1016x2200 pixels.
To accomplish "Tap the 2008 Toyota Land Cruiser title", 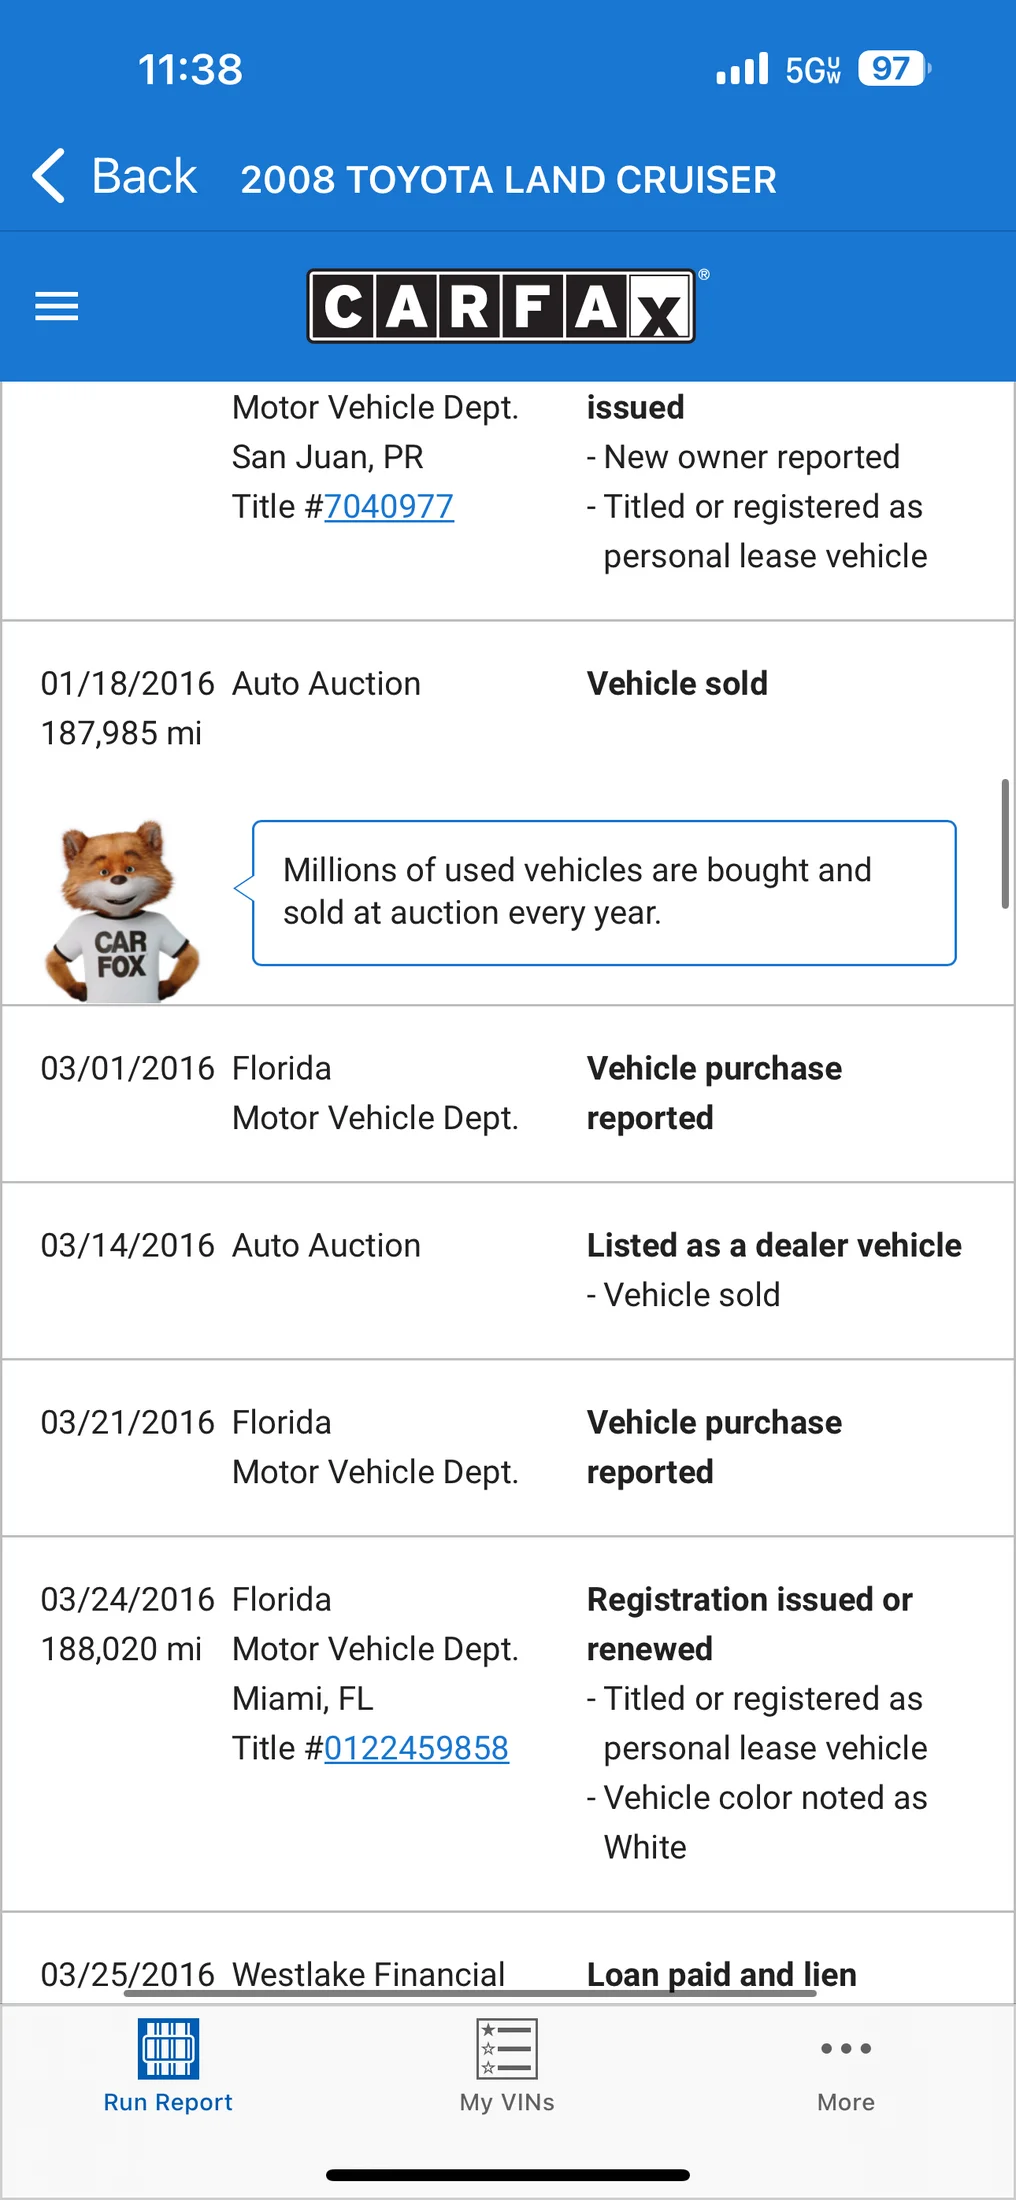I will (x=508, y=179).
